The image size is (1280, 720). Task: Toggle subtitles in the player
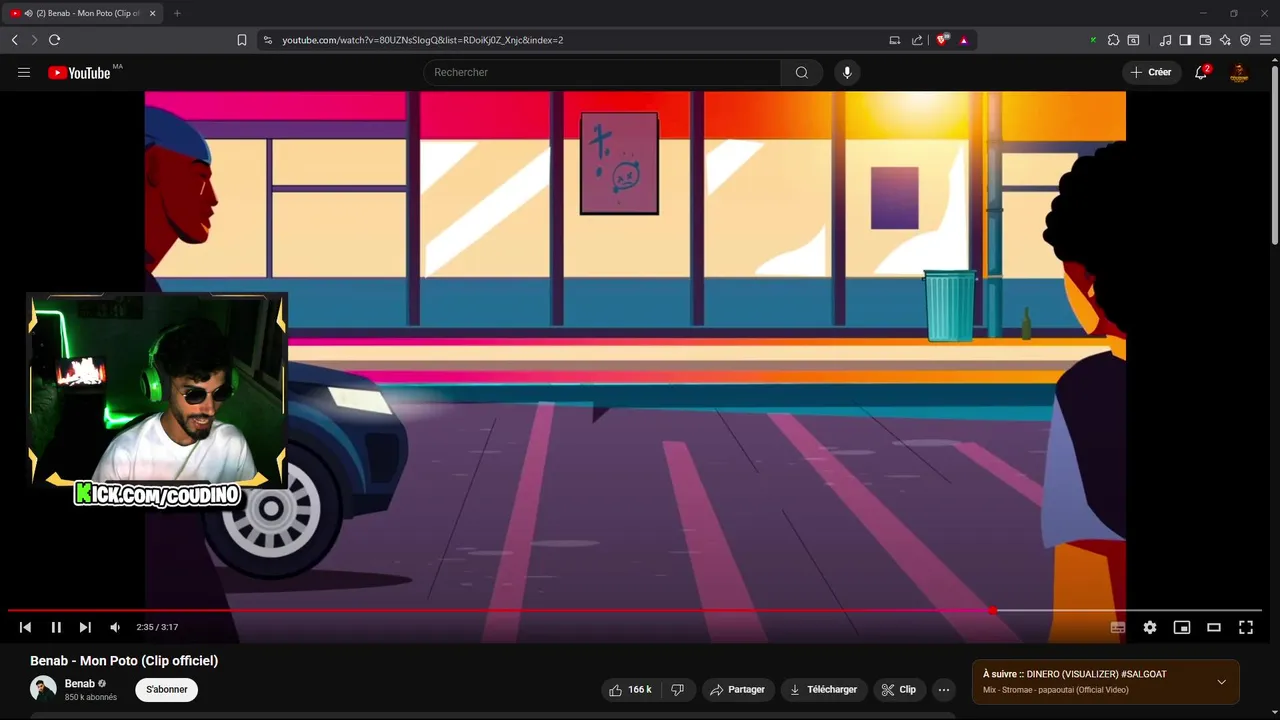(x=1118, y=627)
